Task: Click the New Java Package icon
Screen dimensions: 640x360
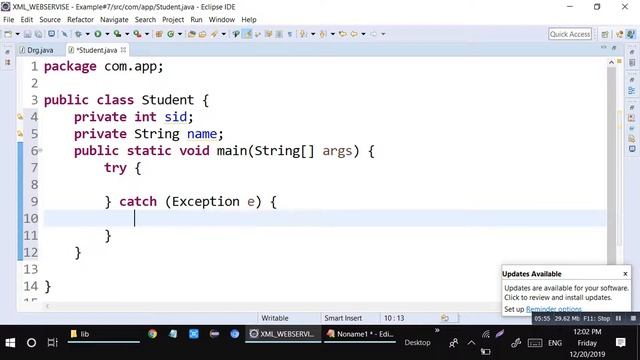Action: pos(159,34)
